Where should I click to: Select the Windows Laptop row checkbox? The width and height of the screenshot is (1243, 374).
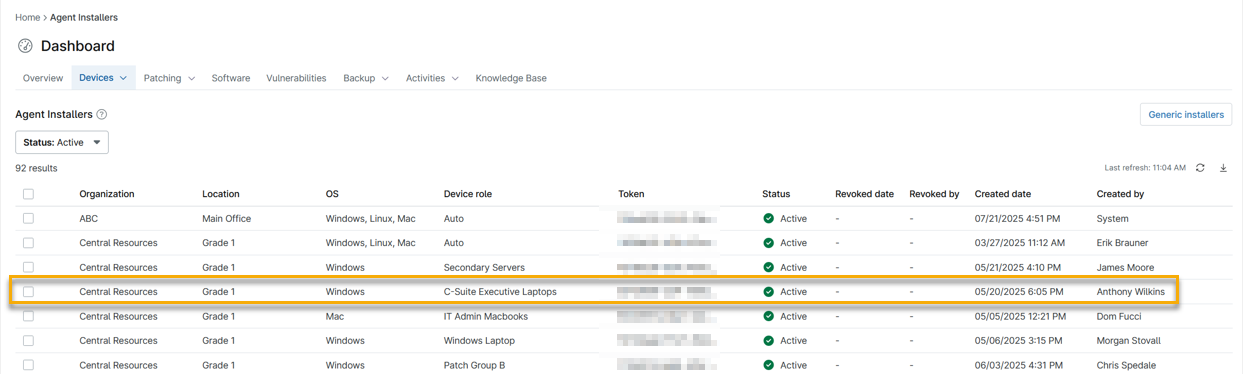28,341
